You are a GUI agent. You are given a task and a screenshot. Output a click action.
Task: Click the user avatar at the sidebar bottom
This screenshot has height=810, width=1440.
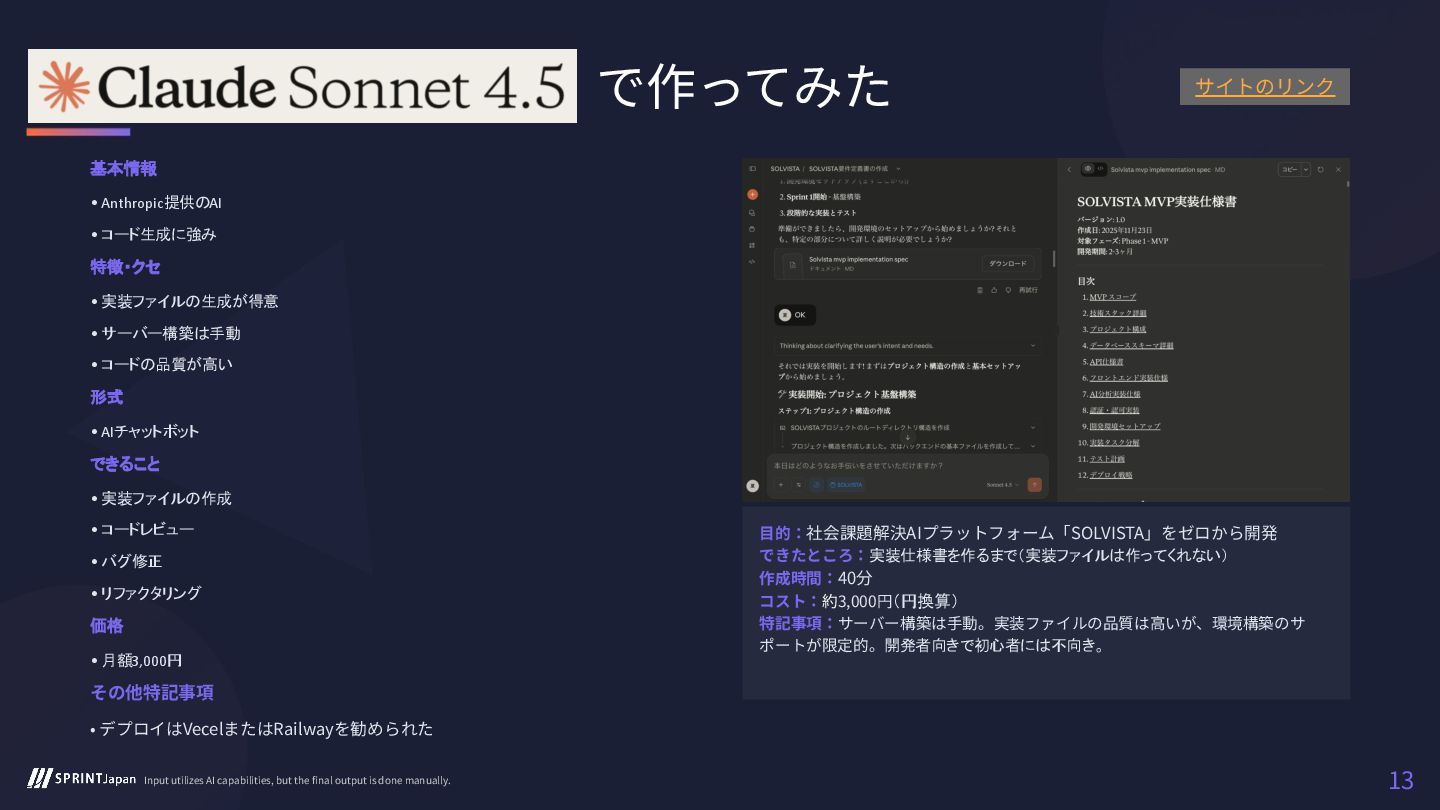[752, 485]
